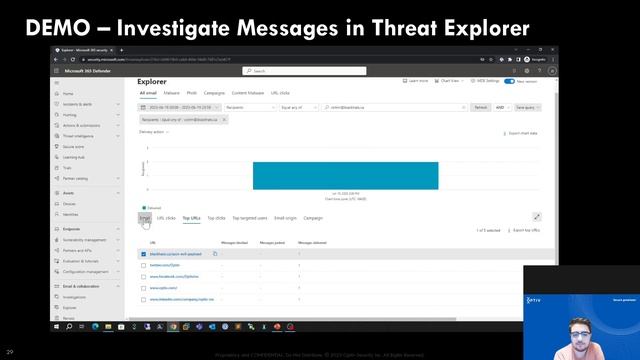
Task: Expand Threat intelligence in the sidebar
Action: [118, 136]
